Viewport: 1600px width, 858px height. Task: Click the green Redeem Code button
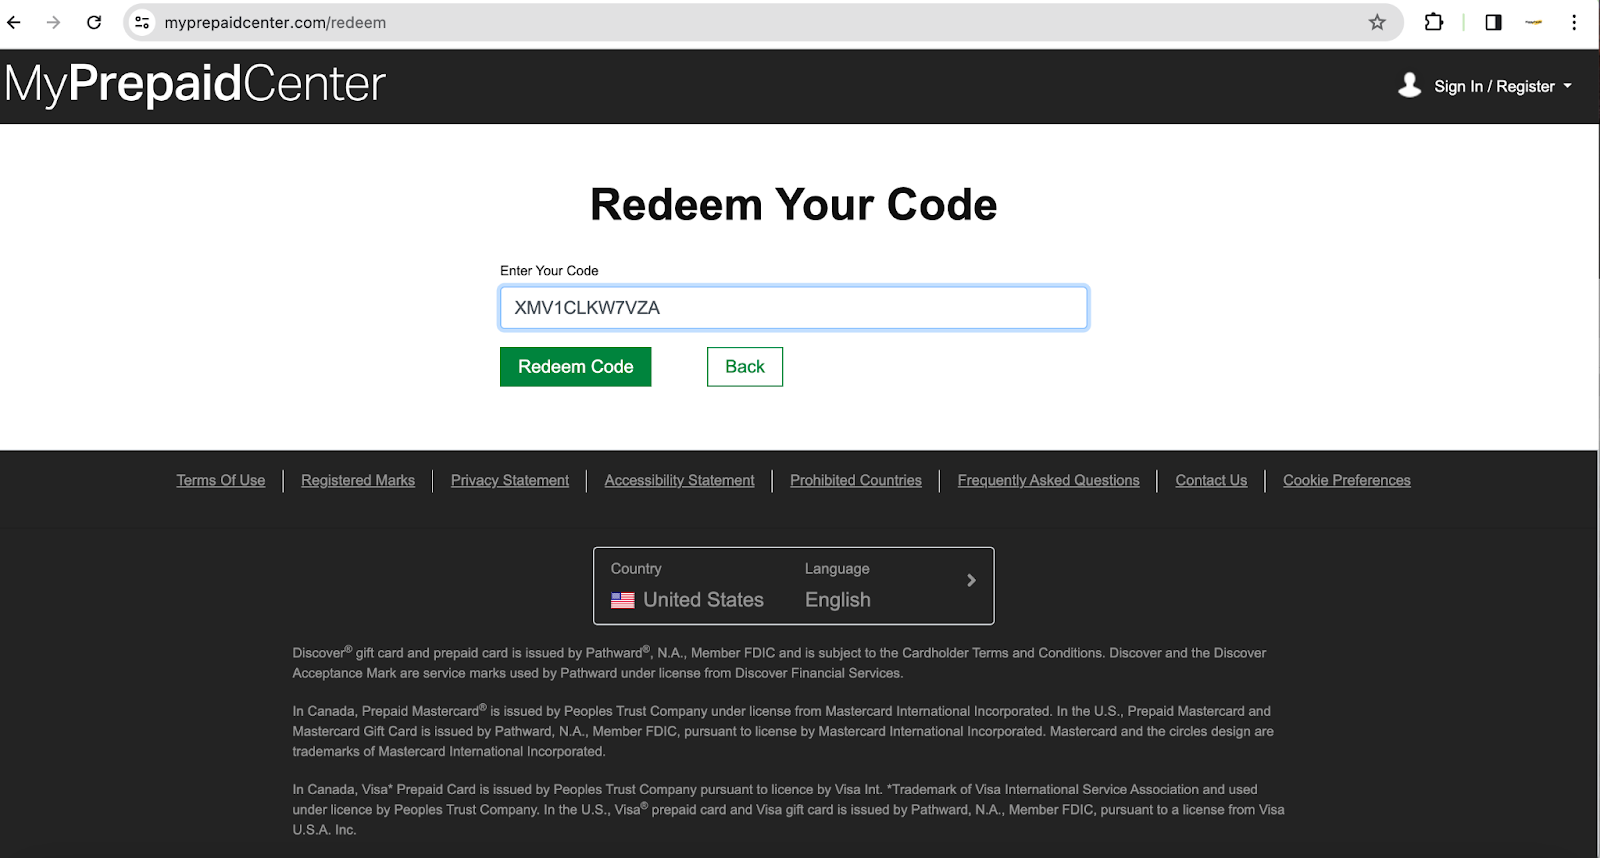[575, 367]
